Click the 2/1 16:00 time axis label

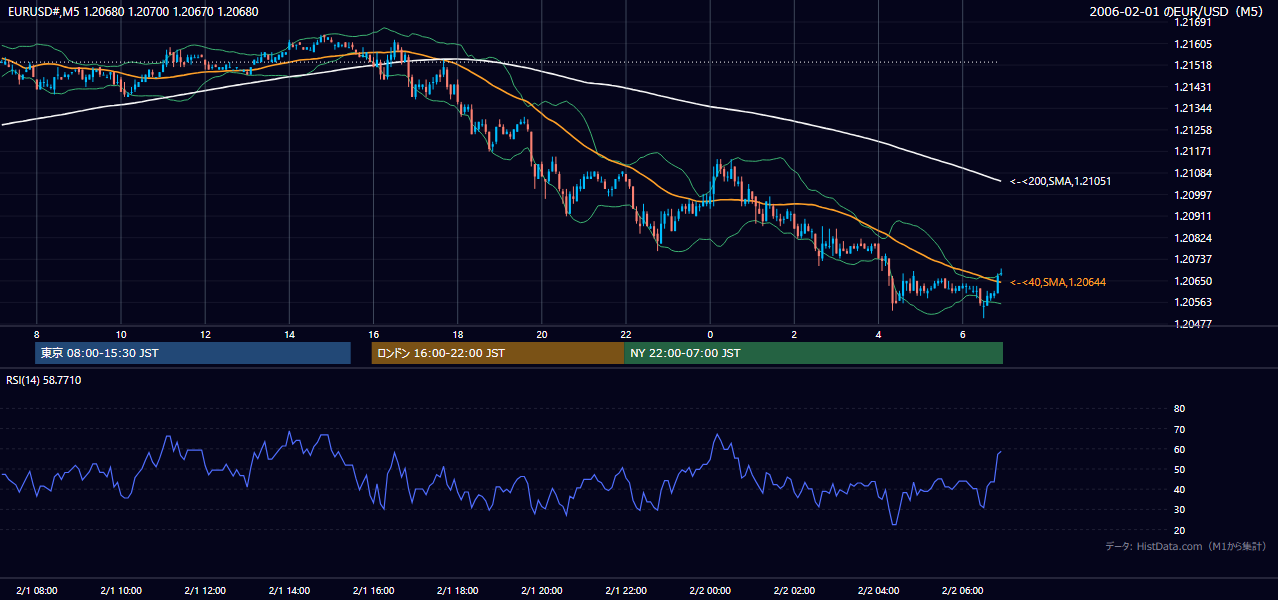pyautogui.click(x=373, y=590)
